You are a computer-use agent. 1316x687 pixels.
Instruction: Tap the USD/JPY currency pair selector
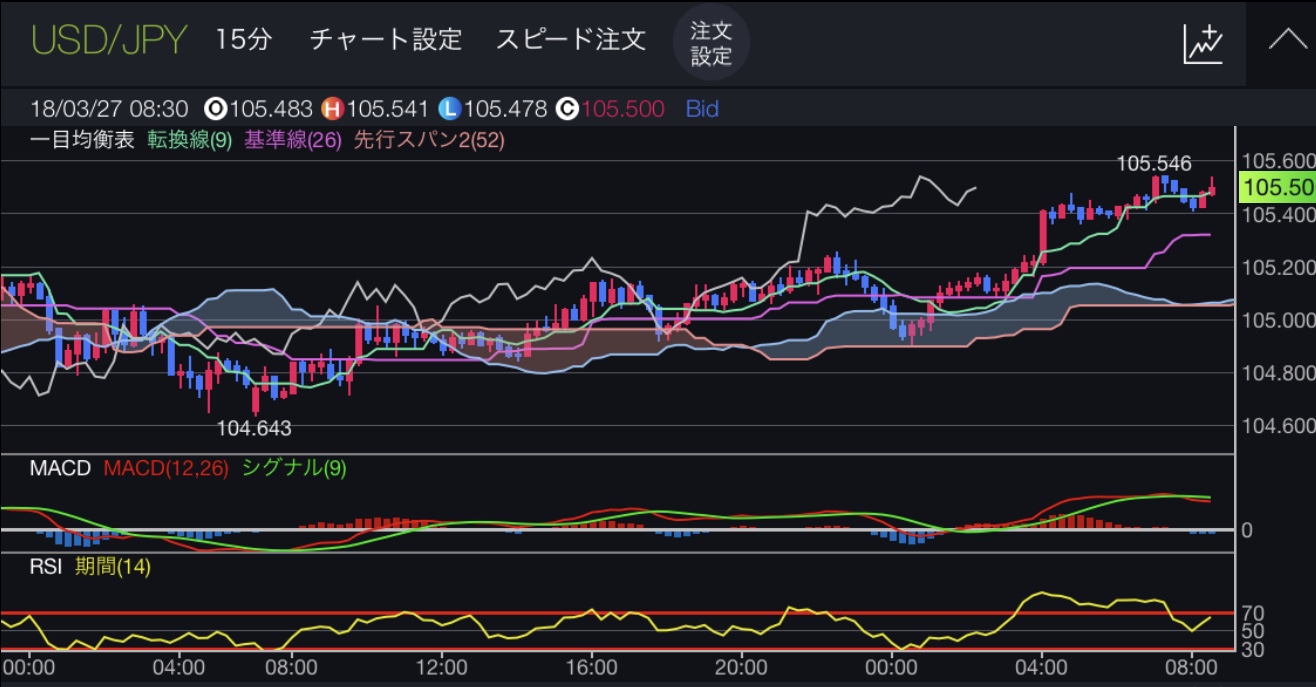pos(108,40)
